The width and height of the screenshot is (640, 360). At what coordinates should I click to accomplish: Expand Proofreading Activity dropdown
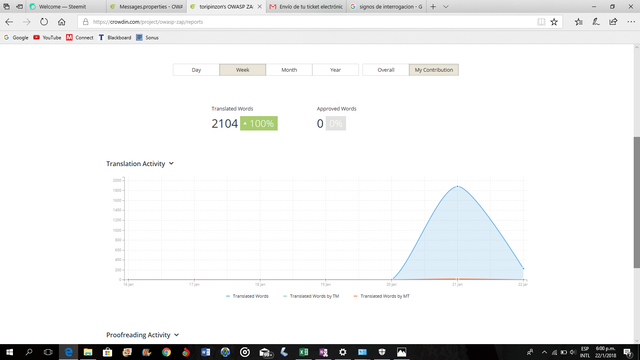tap(142, 335)
